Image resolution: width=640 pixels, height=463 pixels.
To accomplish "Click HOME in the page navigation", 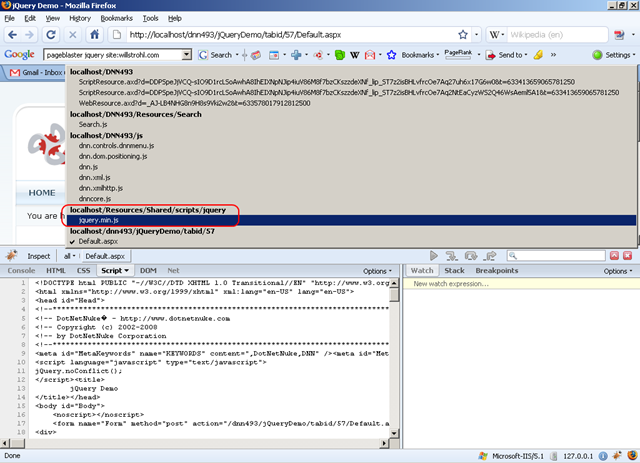I will tap(42, 193).
